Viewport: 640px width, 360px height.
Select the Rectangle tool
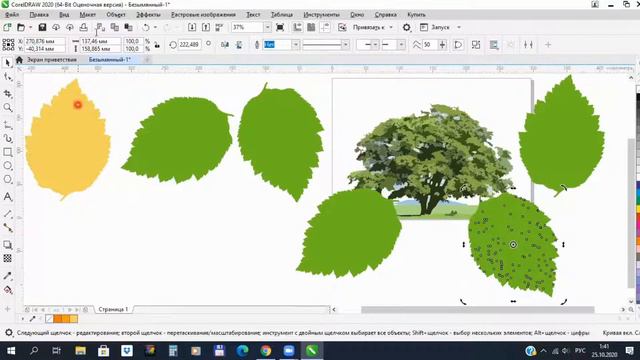7,152
